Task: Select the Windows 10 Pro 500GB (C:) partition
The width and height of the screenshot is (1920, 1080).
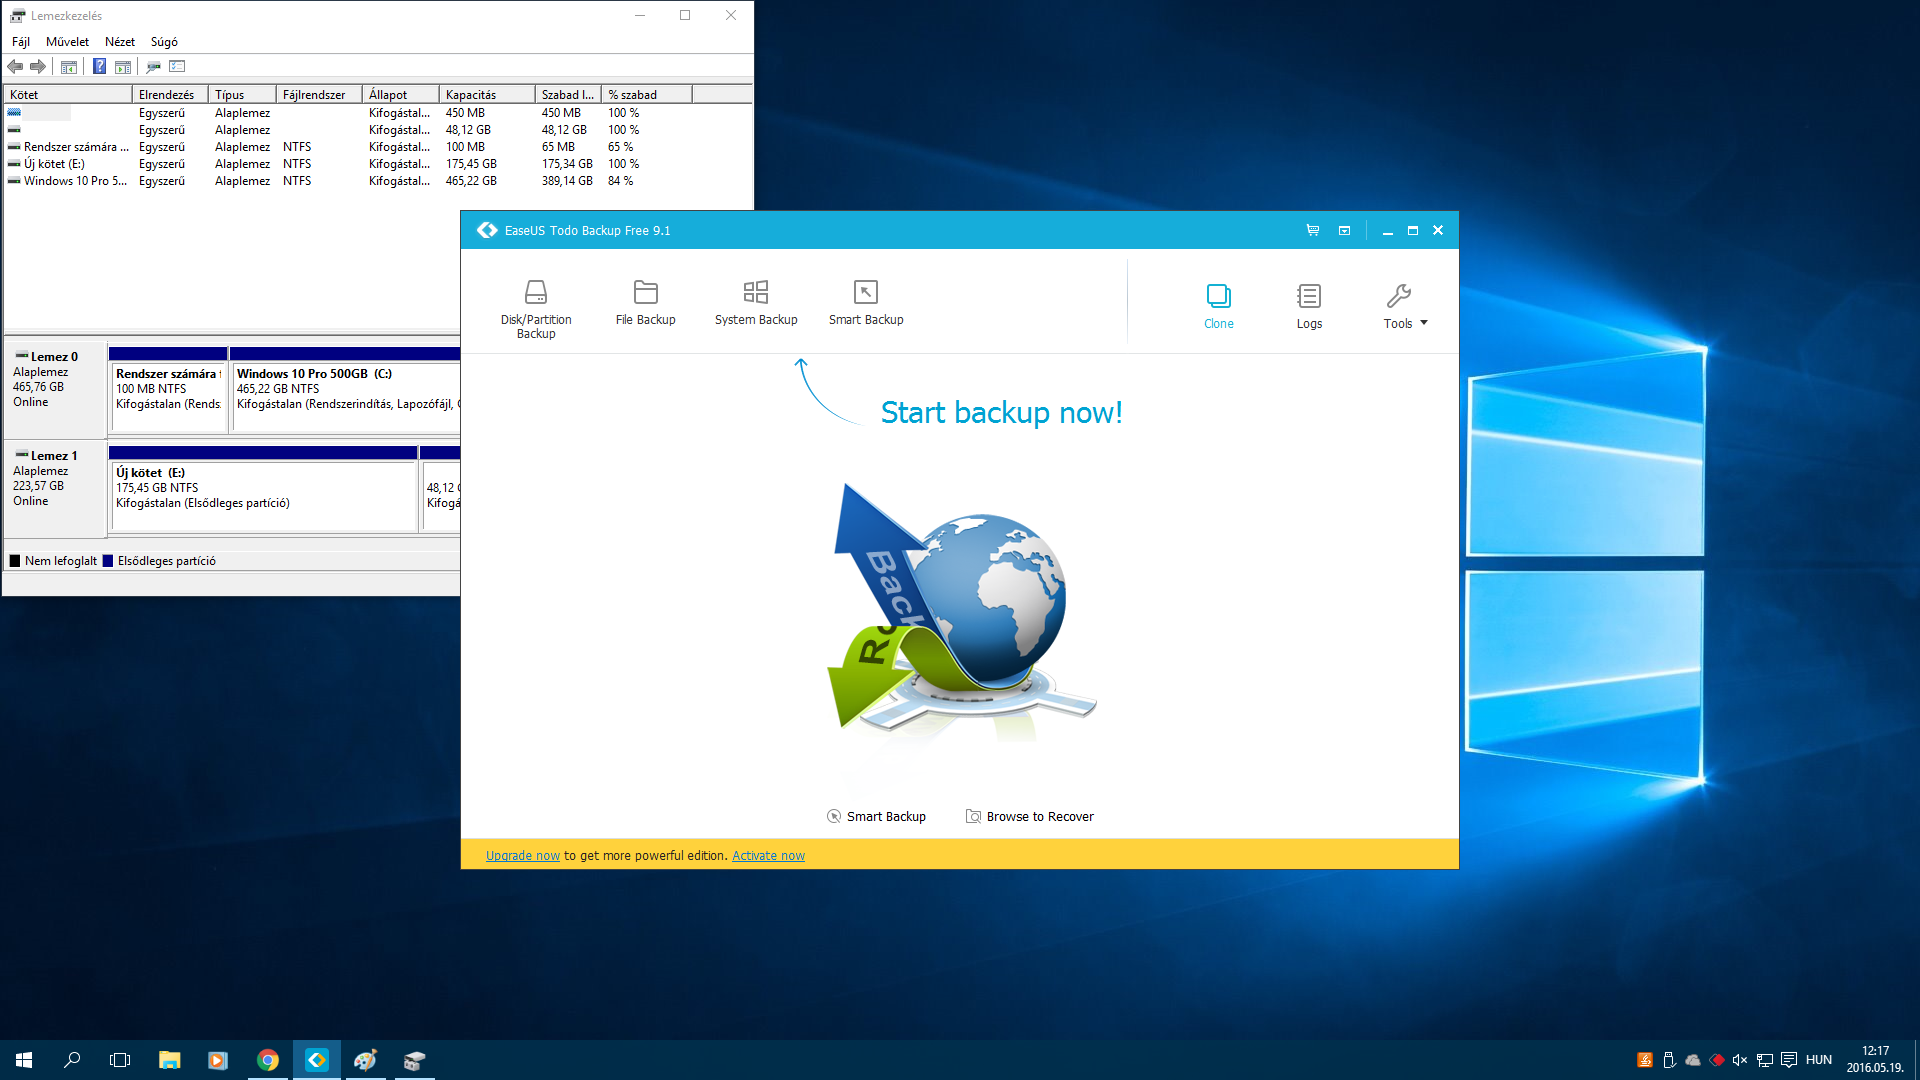Action: [345, 389]
